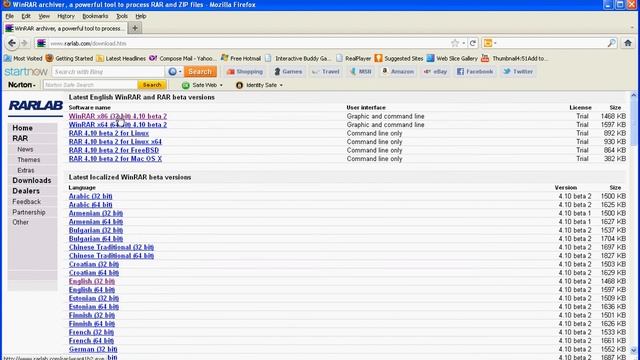
Task: Bookmark this page with the star icon
Action: point(455,43)
